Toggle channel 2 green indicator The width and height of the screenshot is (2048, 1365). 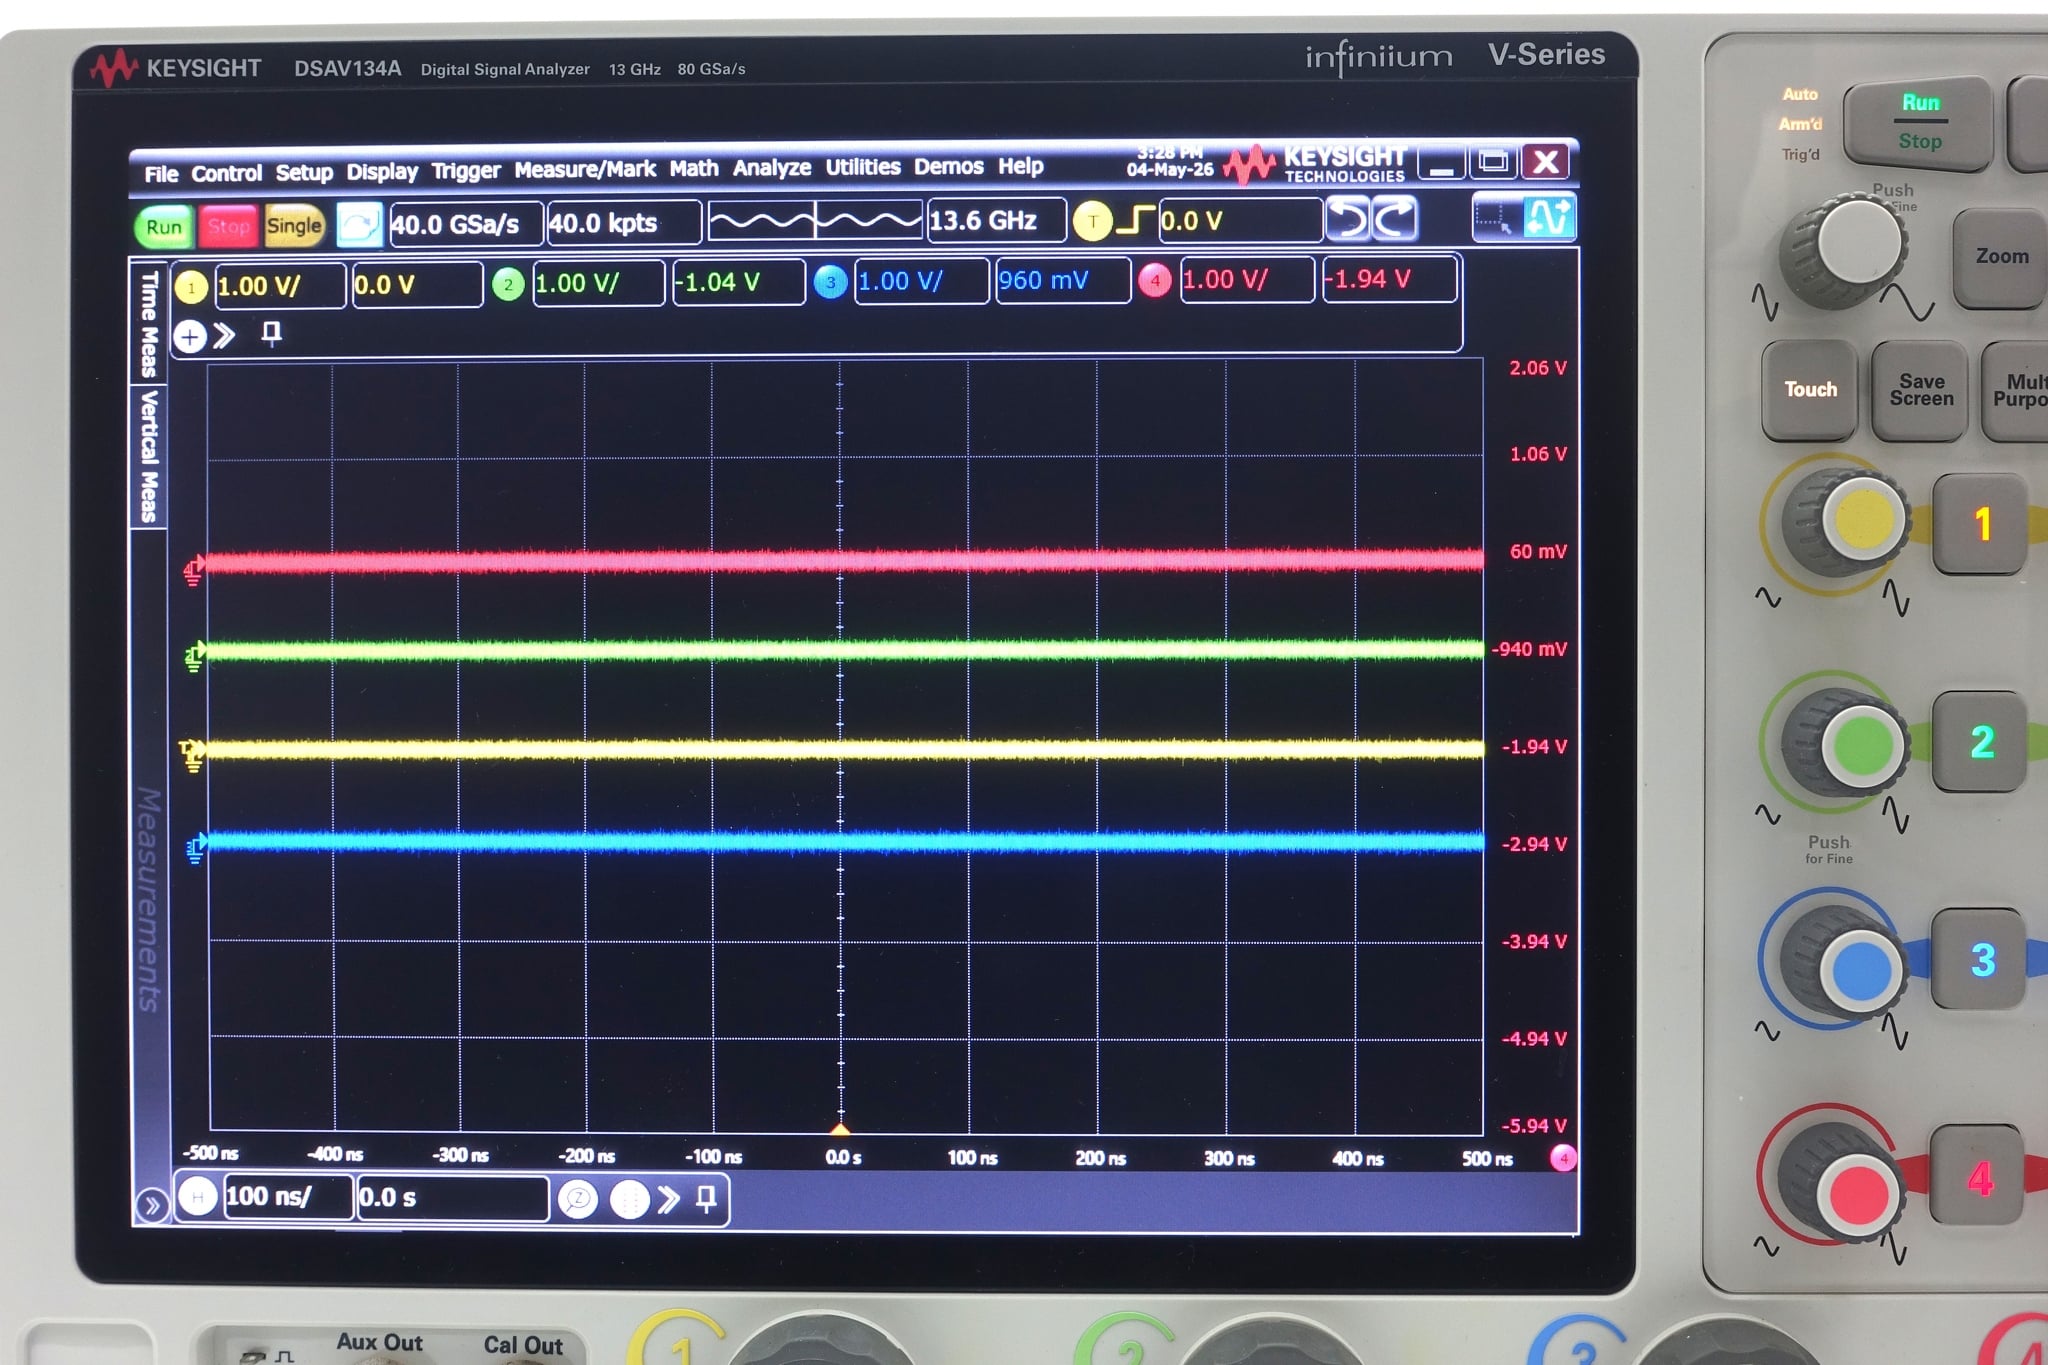pyautogui.click(x=508, y=285)
